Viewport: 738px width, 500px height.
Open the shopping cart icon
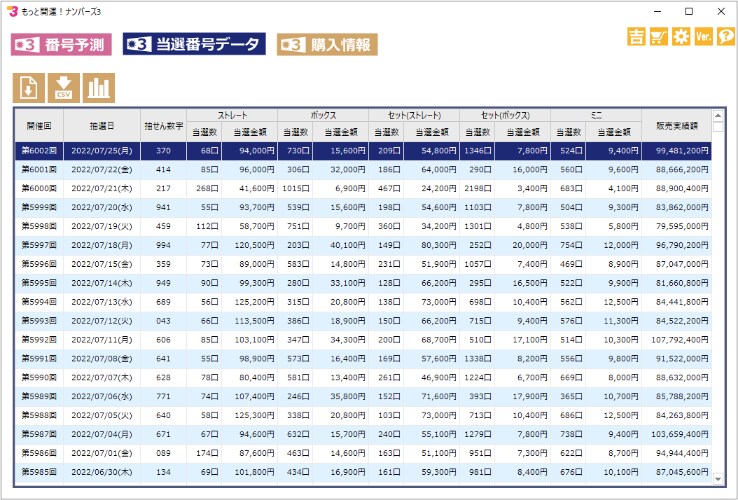pos(658,36)
